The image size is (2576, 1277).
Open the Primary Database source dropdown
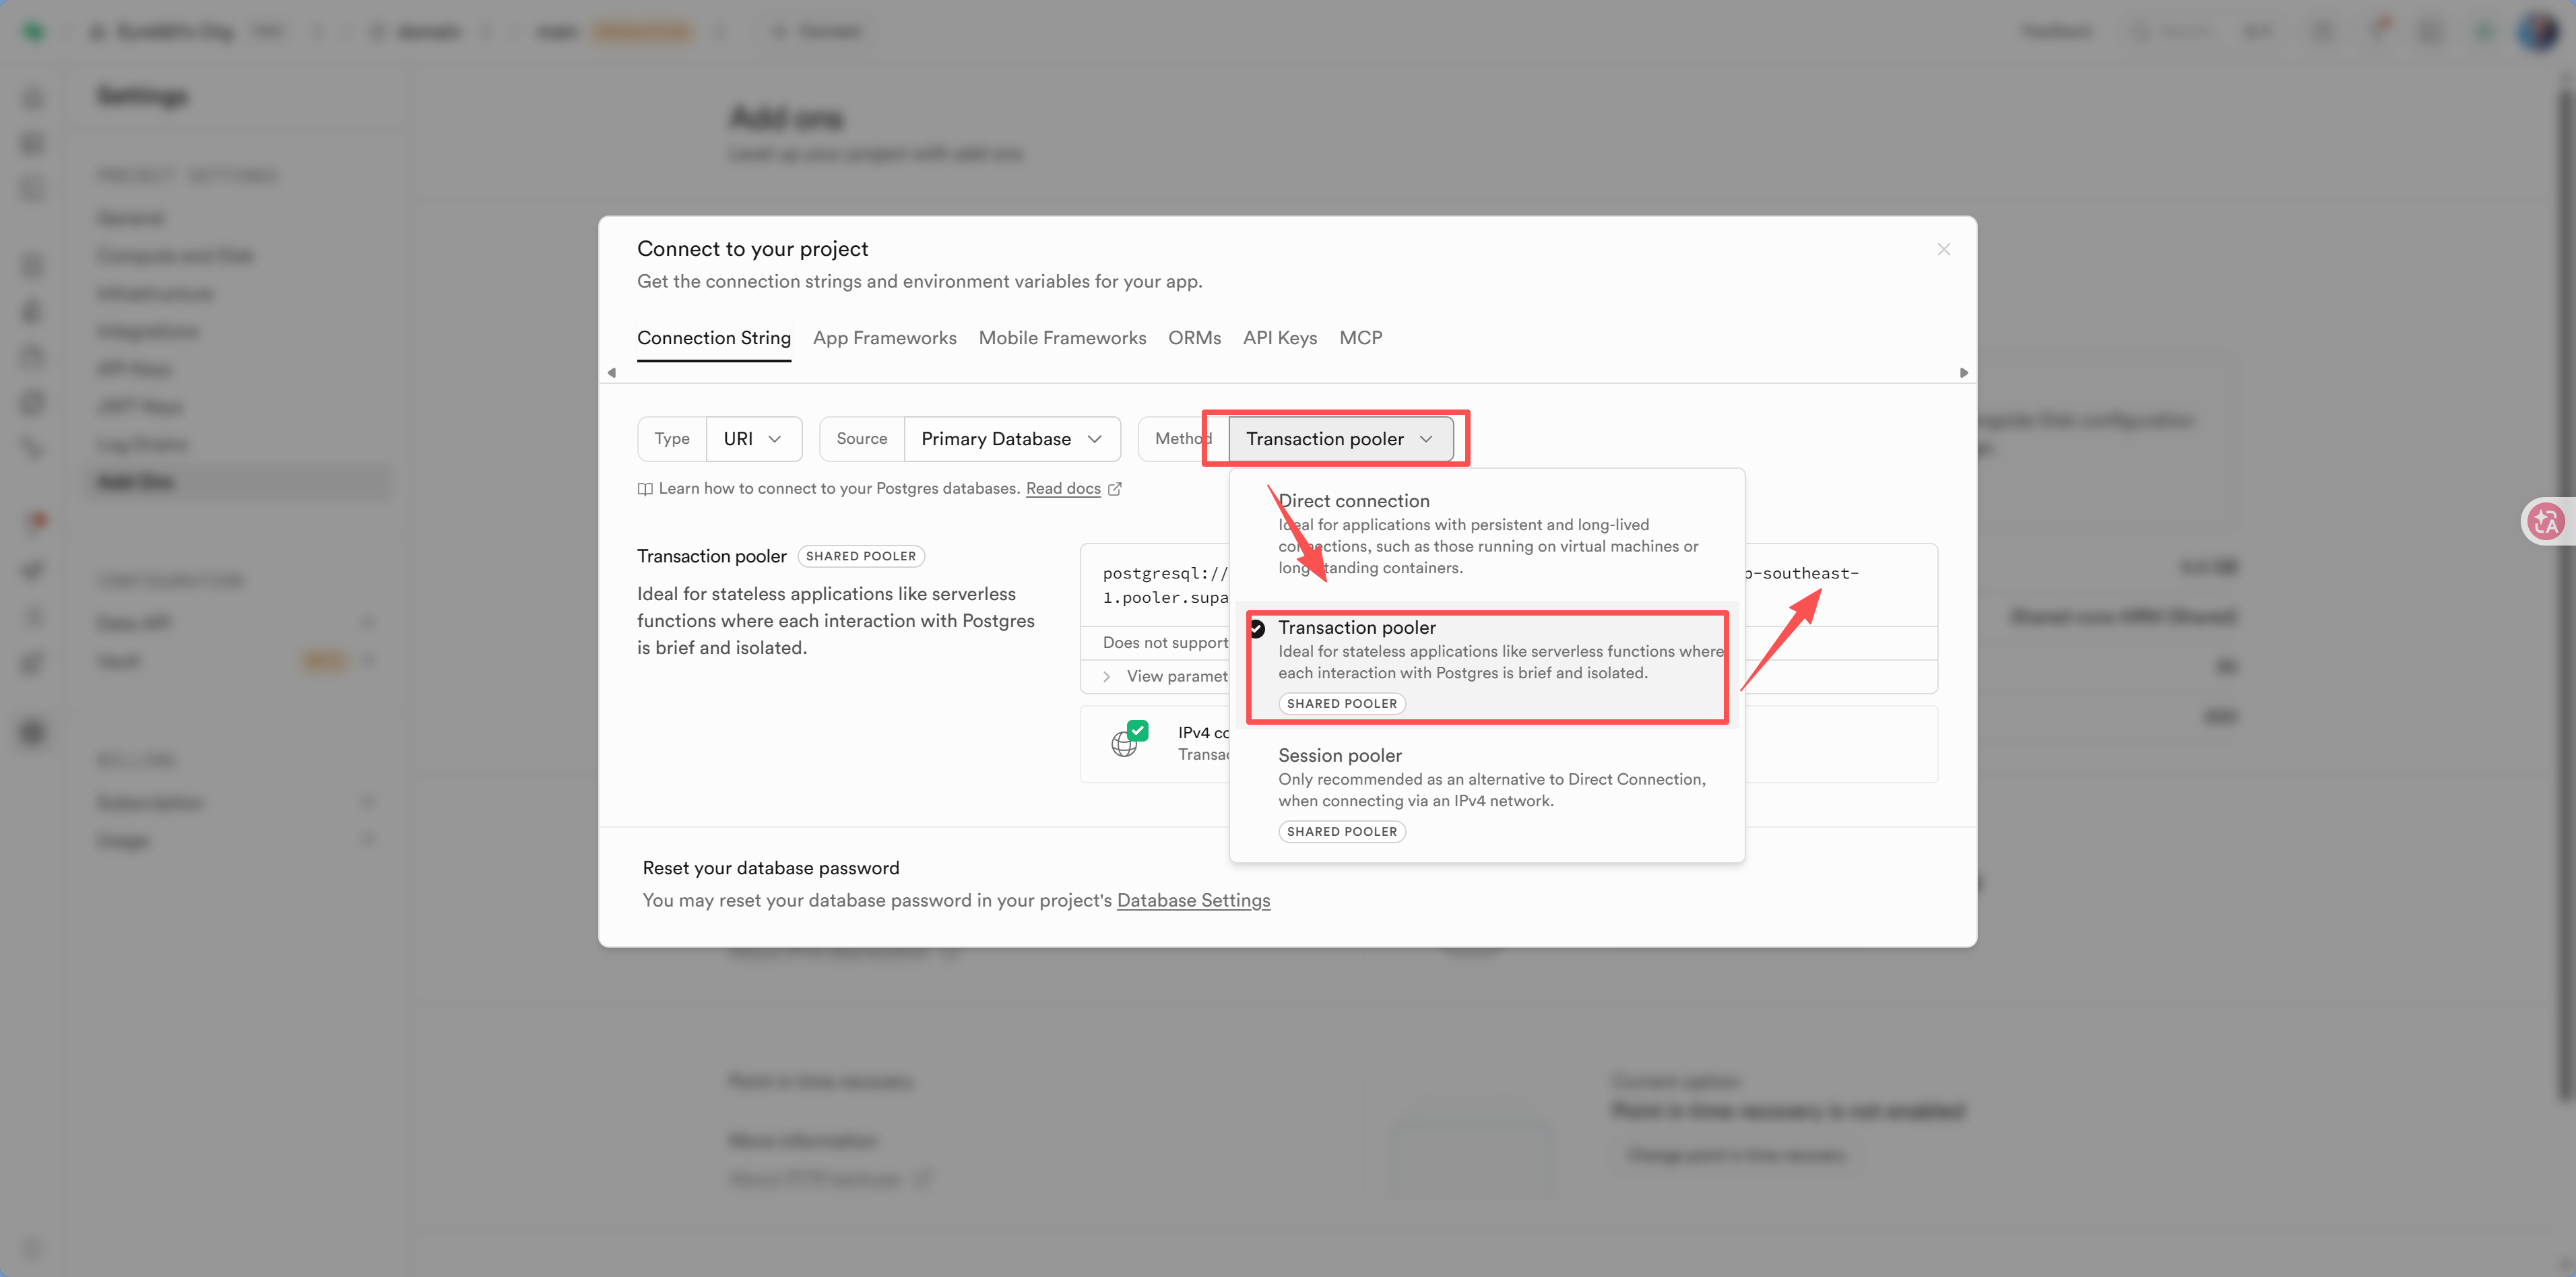(1010, 439)
